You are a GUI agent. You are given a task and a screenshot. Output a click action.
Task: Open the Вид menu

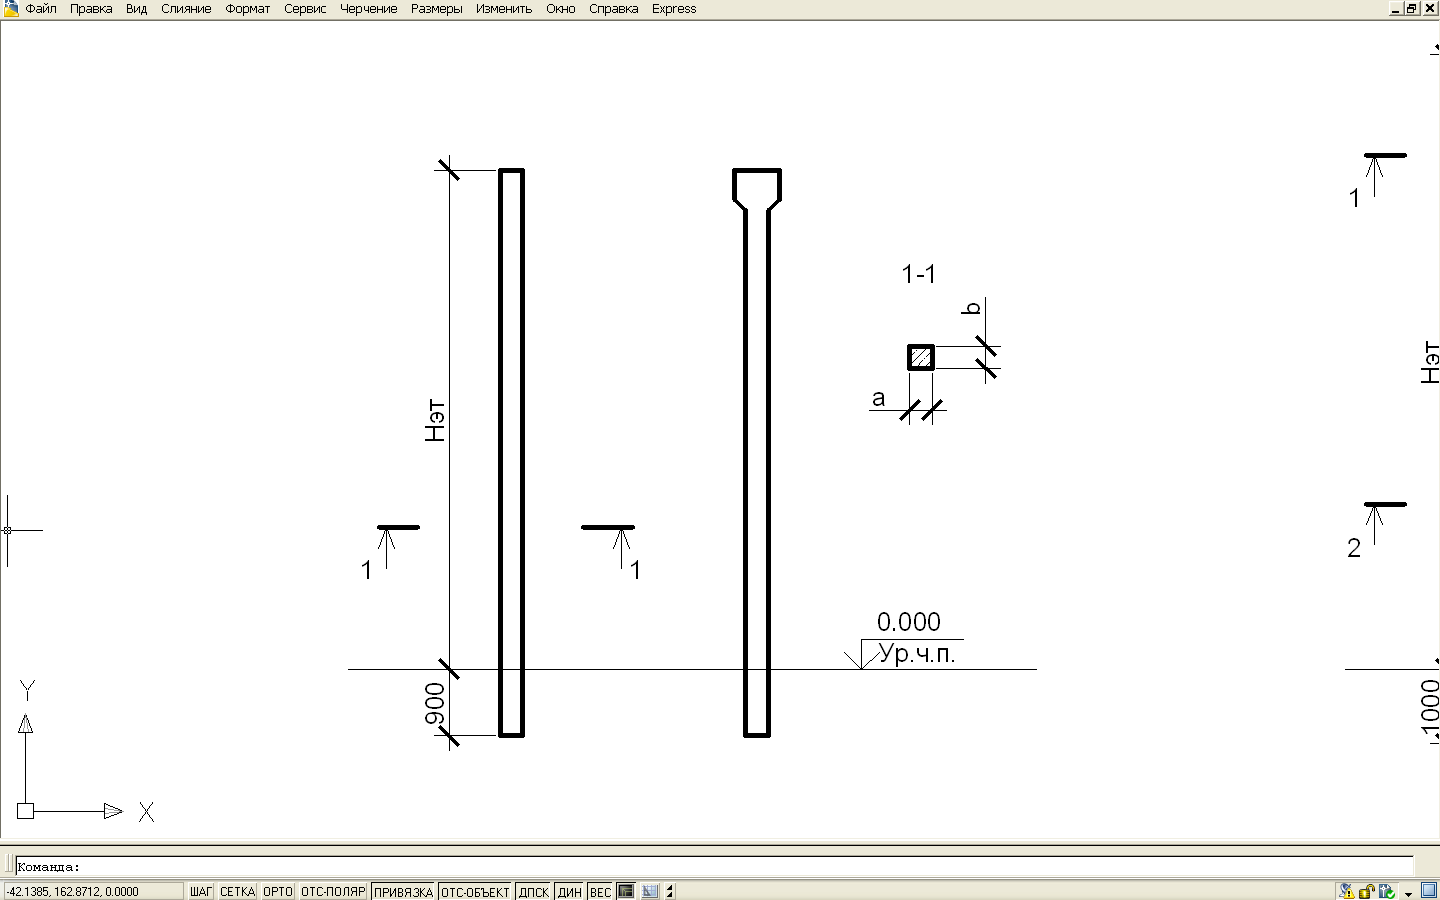(x=137, y=9)
